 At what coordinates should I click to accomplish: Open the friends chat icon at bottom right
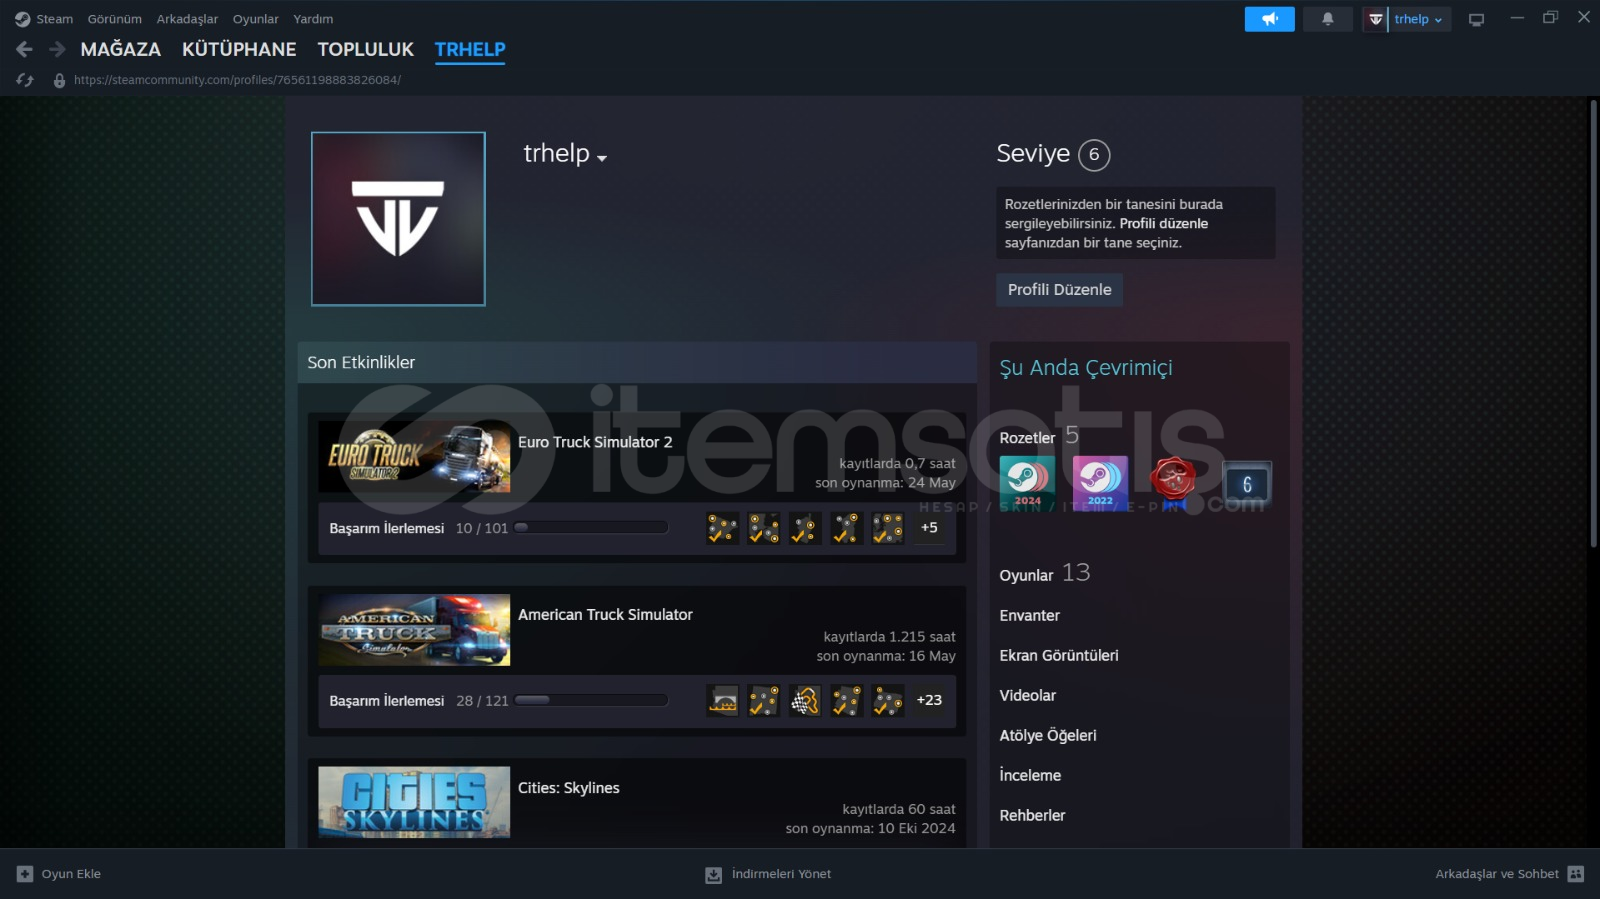[x=1576, y=874]
